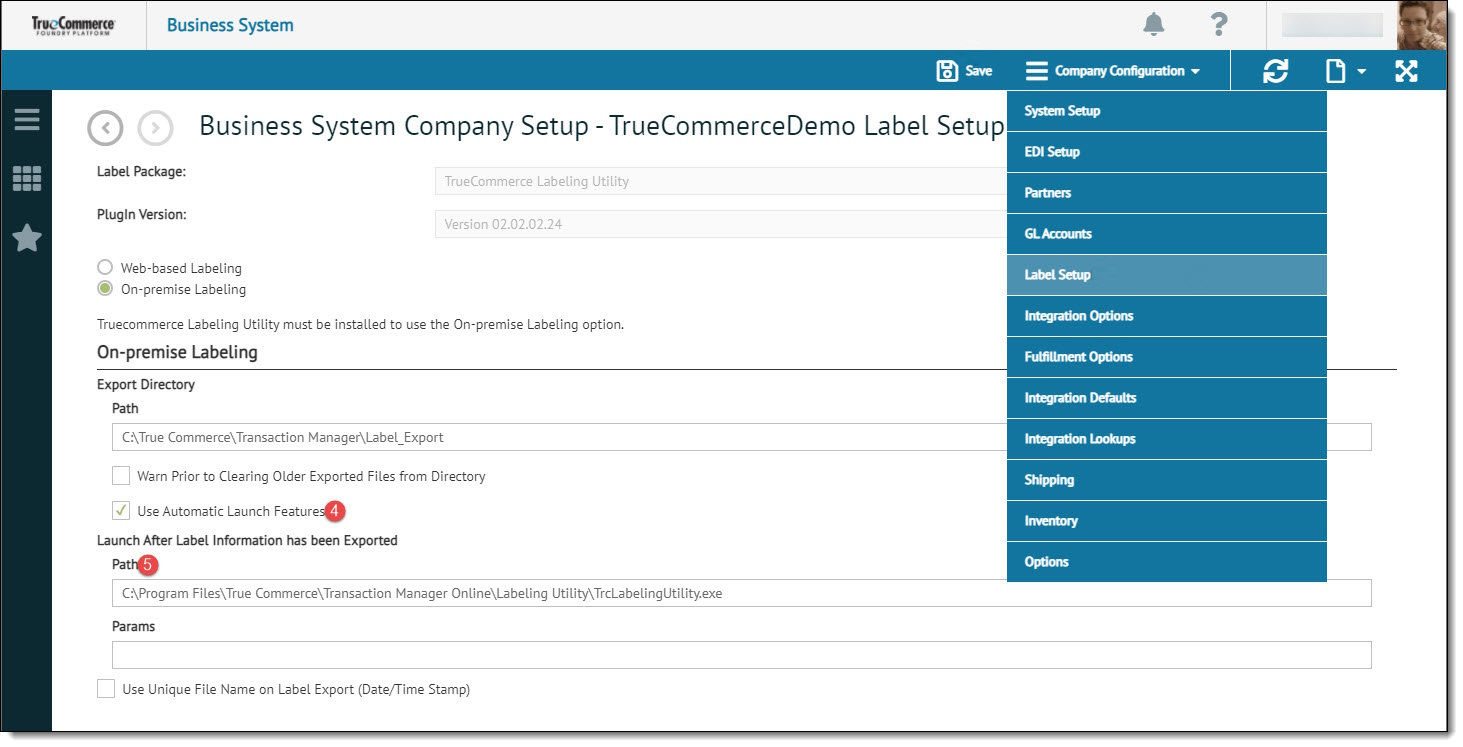Click the Export Directory Path field
This screenshot has width=1463, height=747.
(x=741, y=437)
